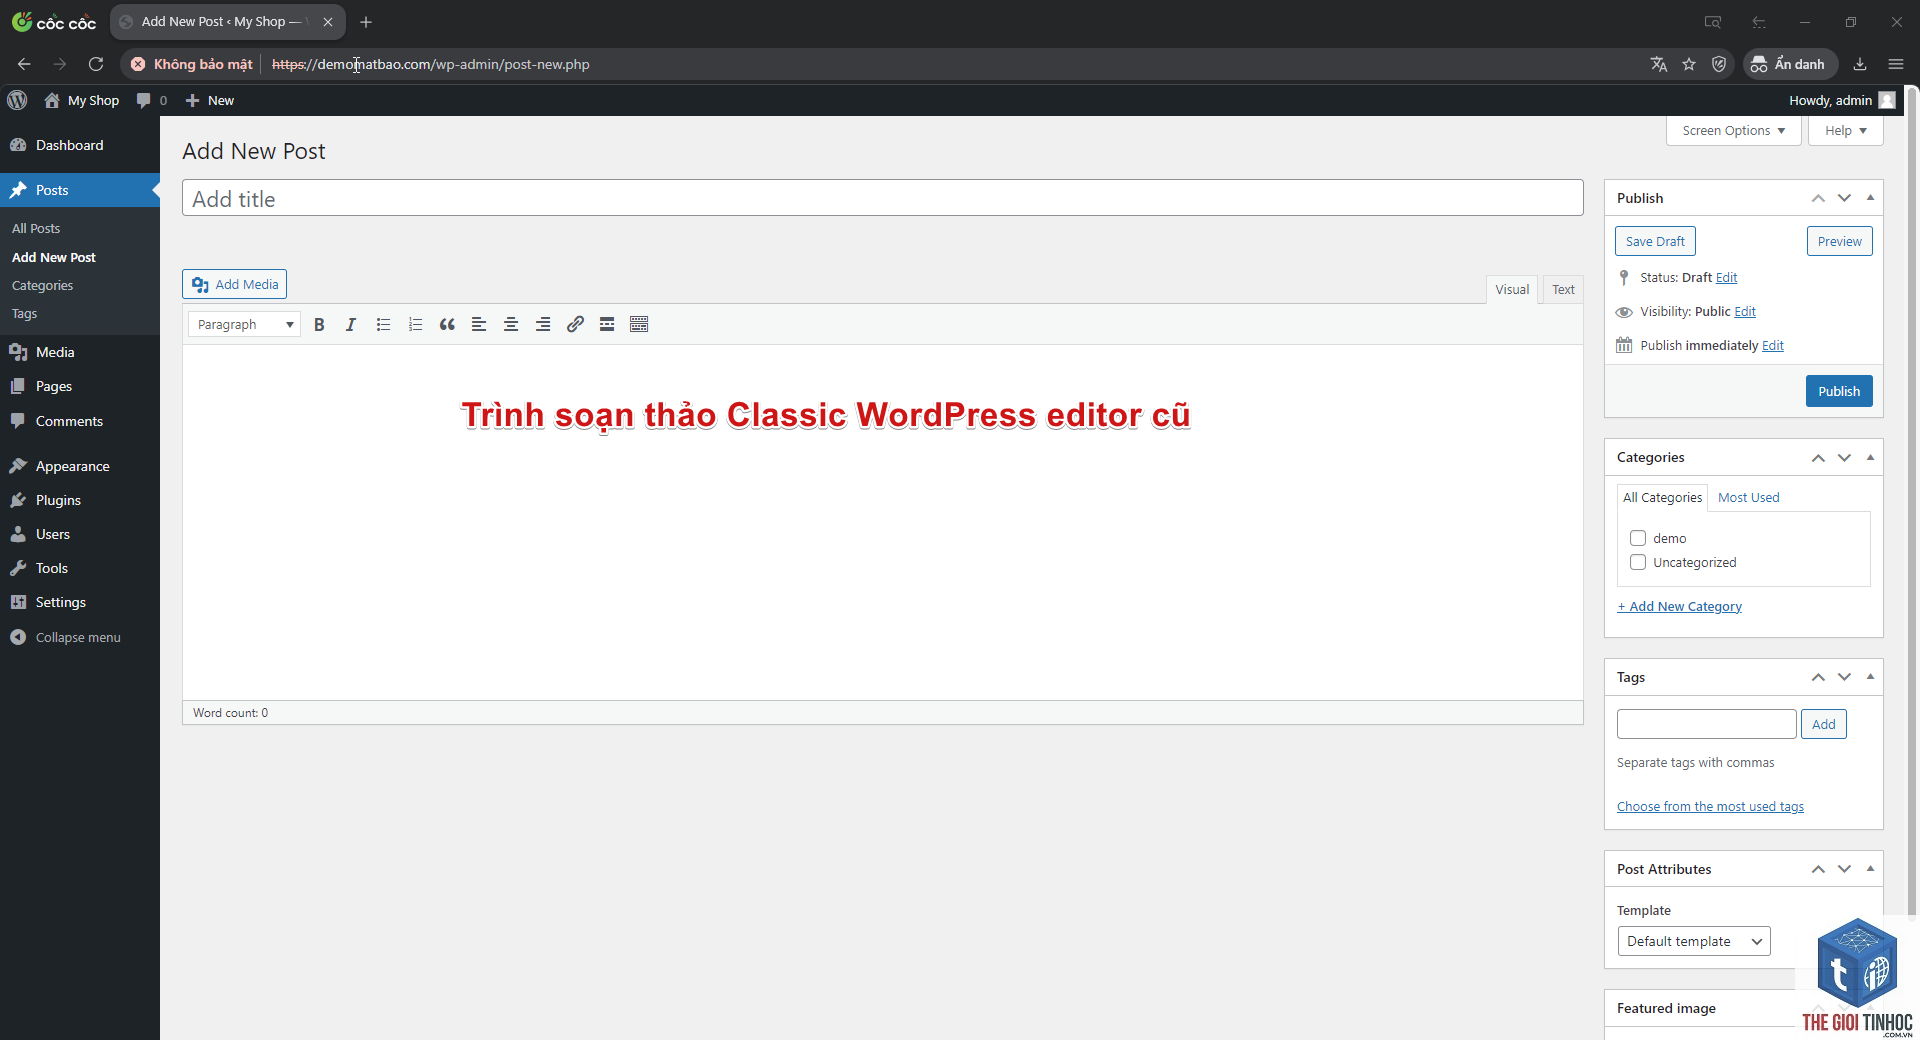The image size is (1920, 1040).
Task: Insert or edit link icon
Action: click(575, 324)
